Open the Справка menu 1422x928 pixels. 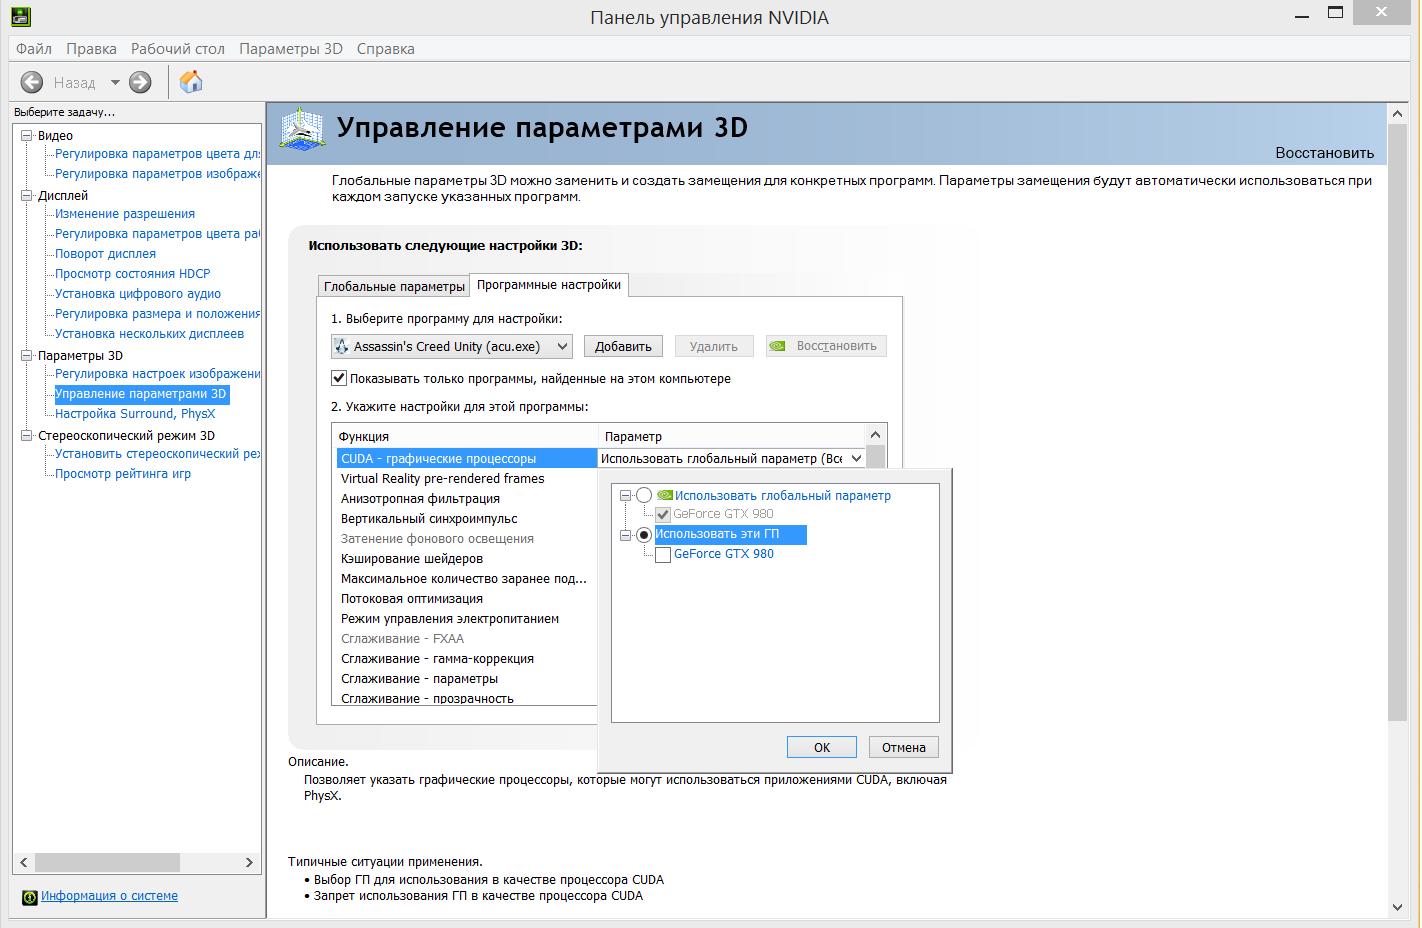pyautogui.click(x=385, y=48)
